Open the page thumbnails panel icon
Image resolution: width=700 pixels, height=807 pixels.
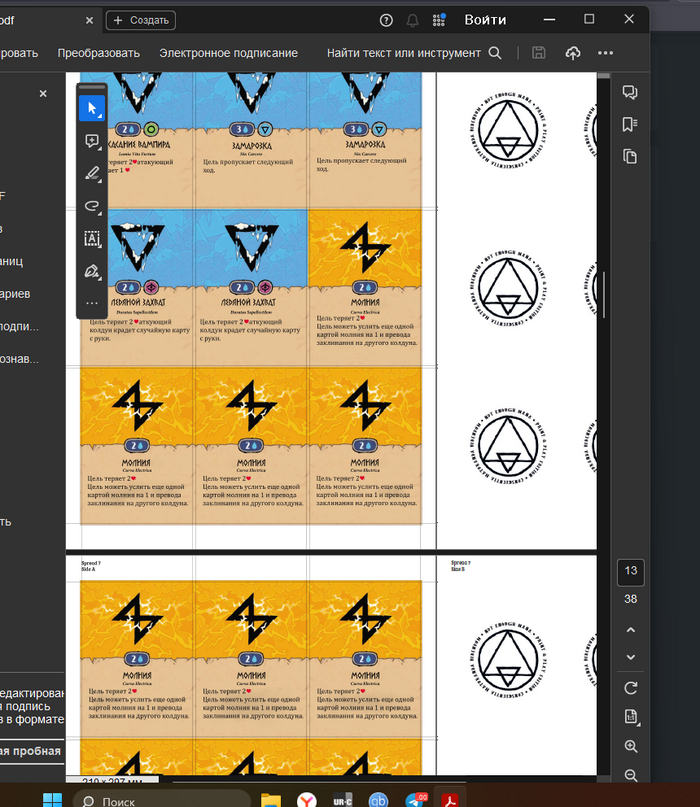pyautogui.click(x=630, y=156)
